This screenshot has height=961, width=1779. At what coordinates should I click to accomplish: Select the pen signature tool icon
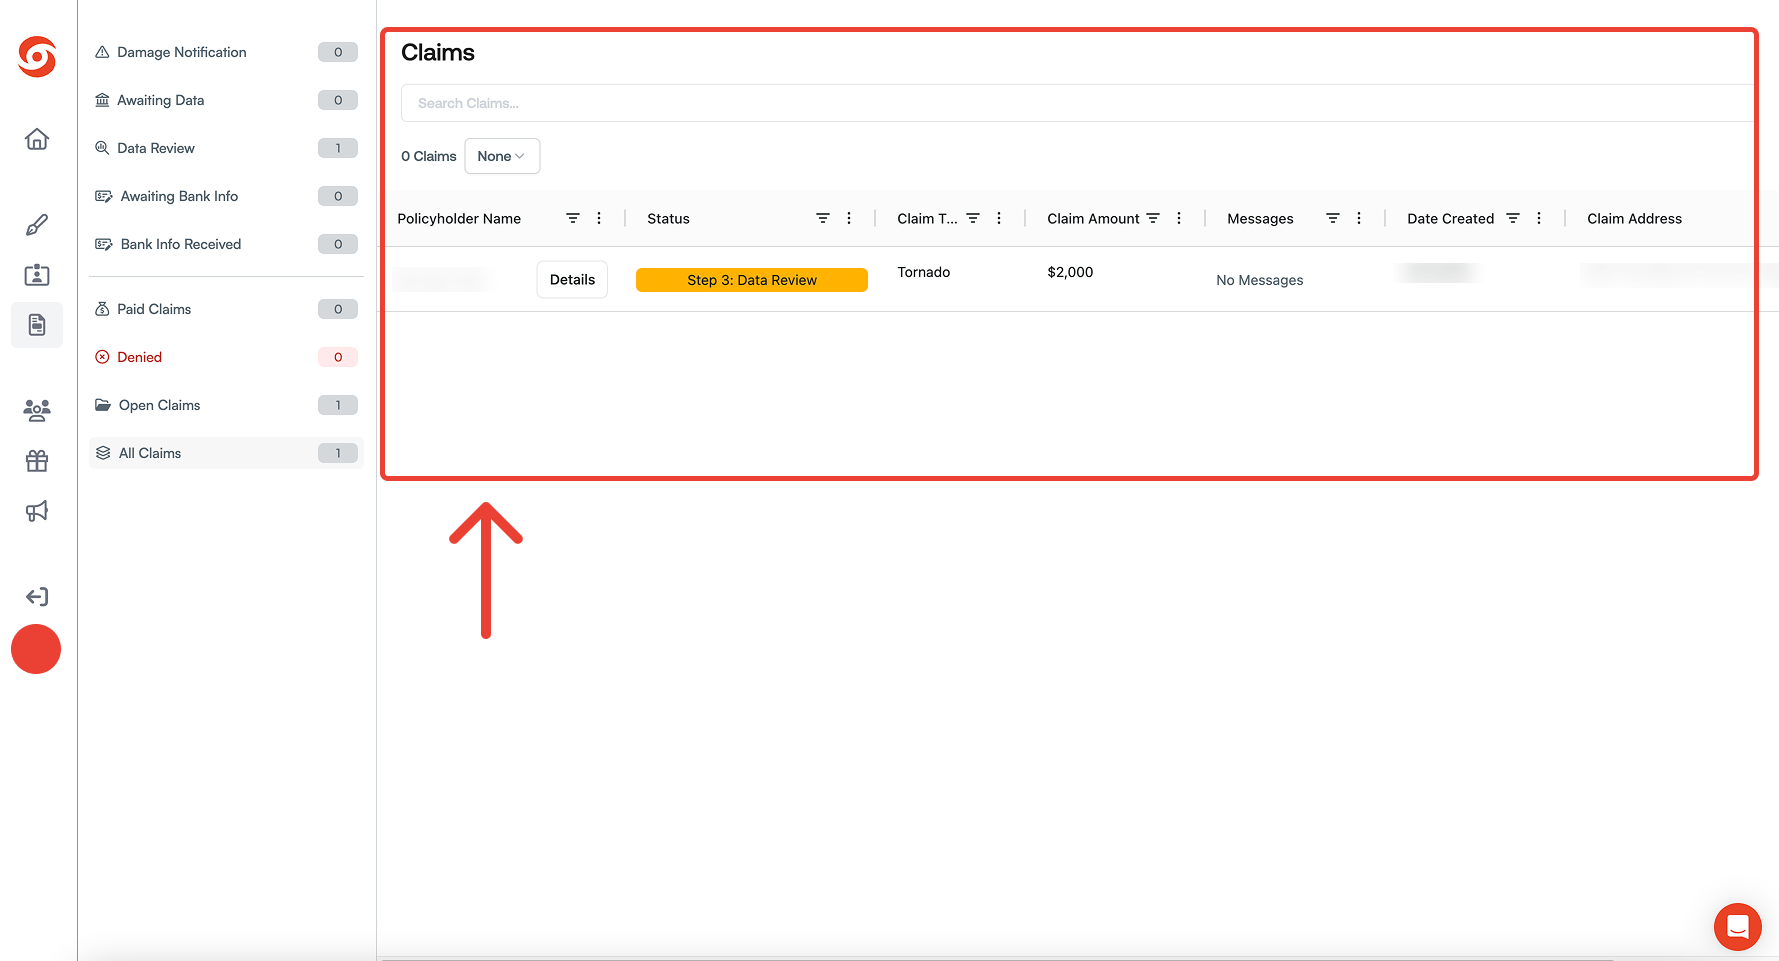[x=36, y=224]
